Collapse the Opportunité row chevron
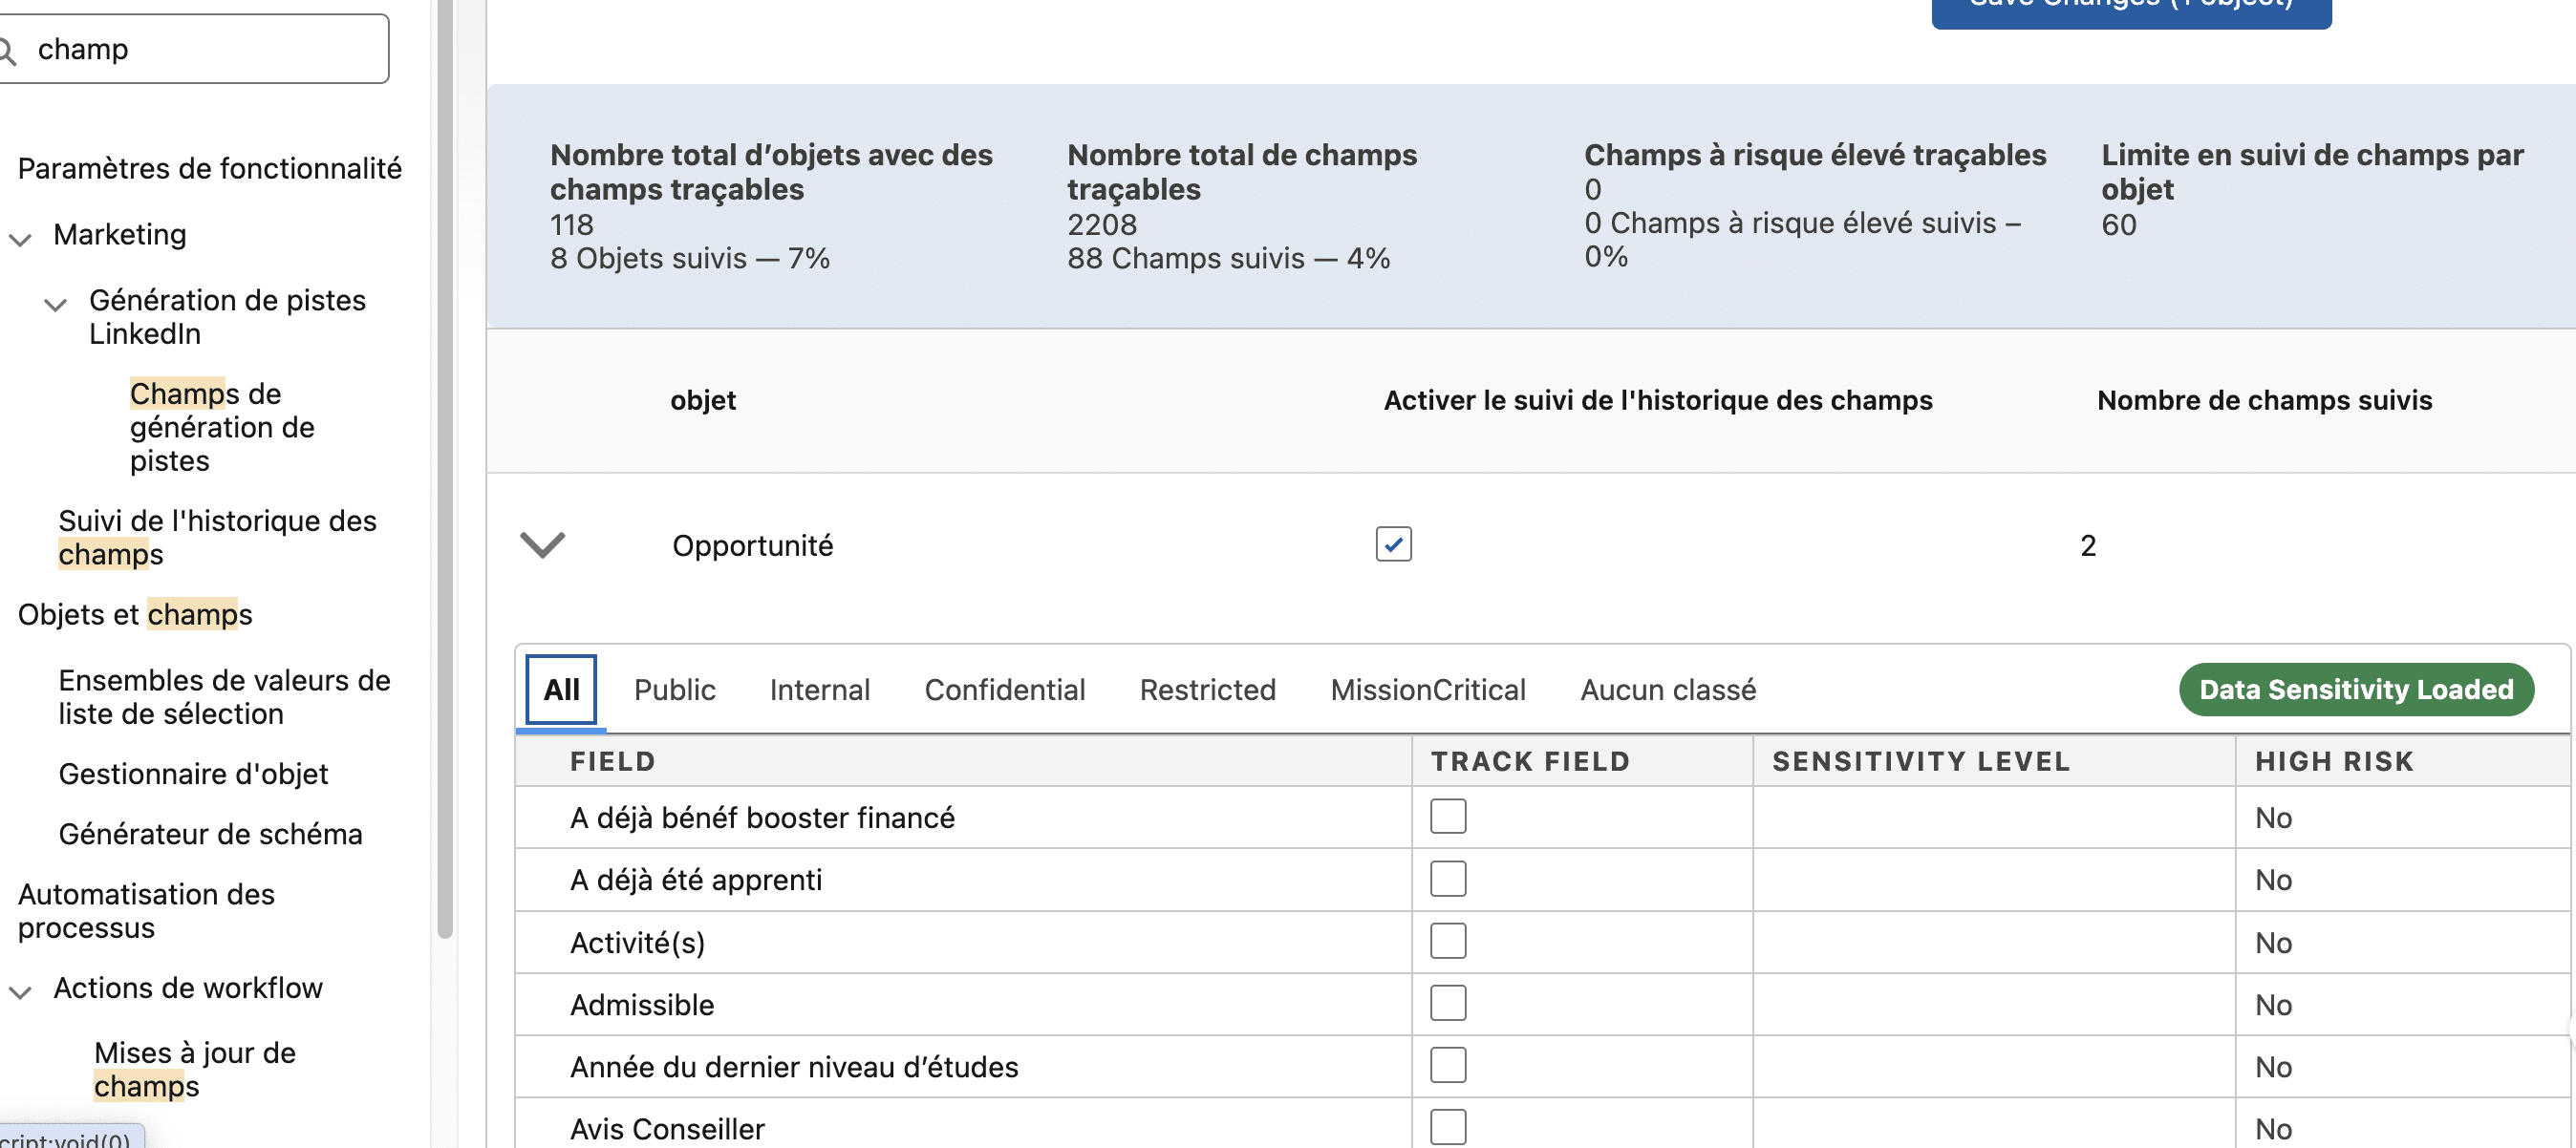Image resolution: width=2576 pixels, height=1148 pixels. click(543, 545)
